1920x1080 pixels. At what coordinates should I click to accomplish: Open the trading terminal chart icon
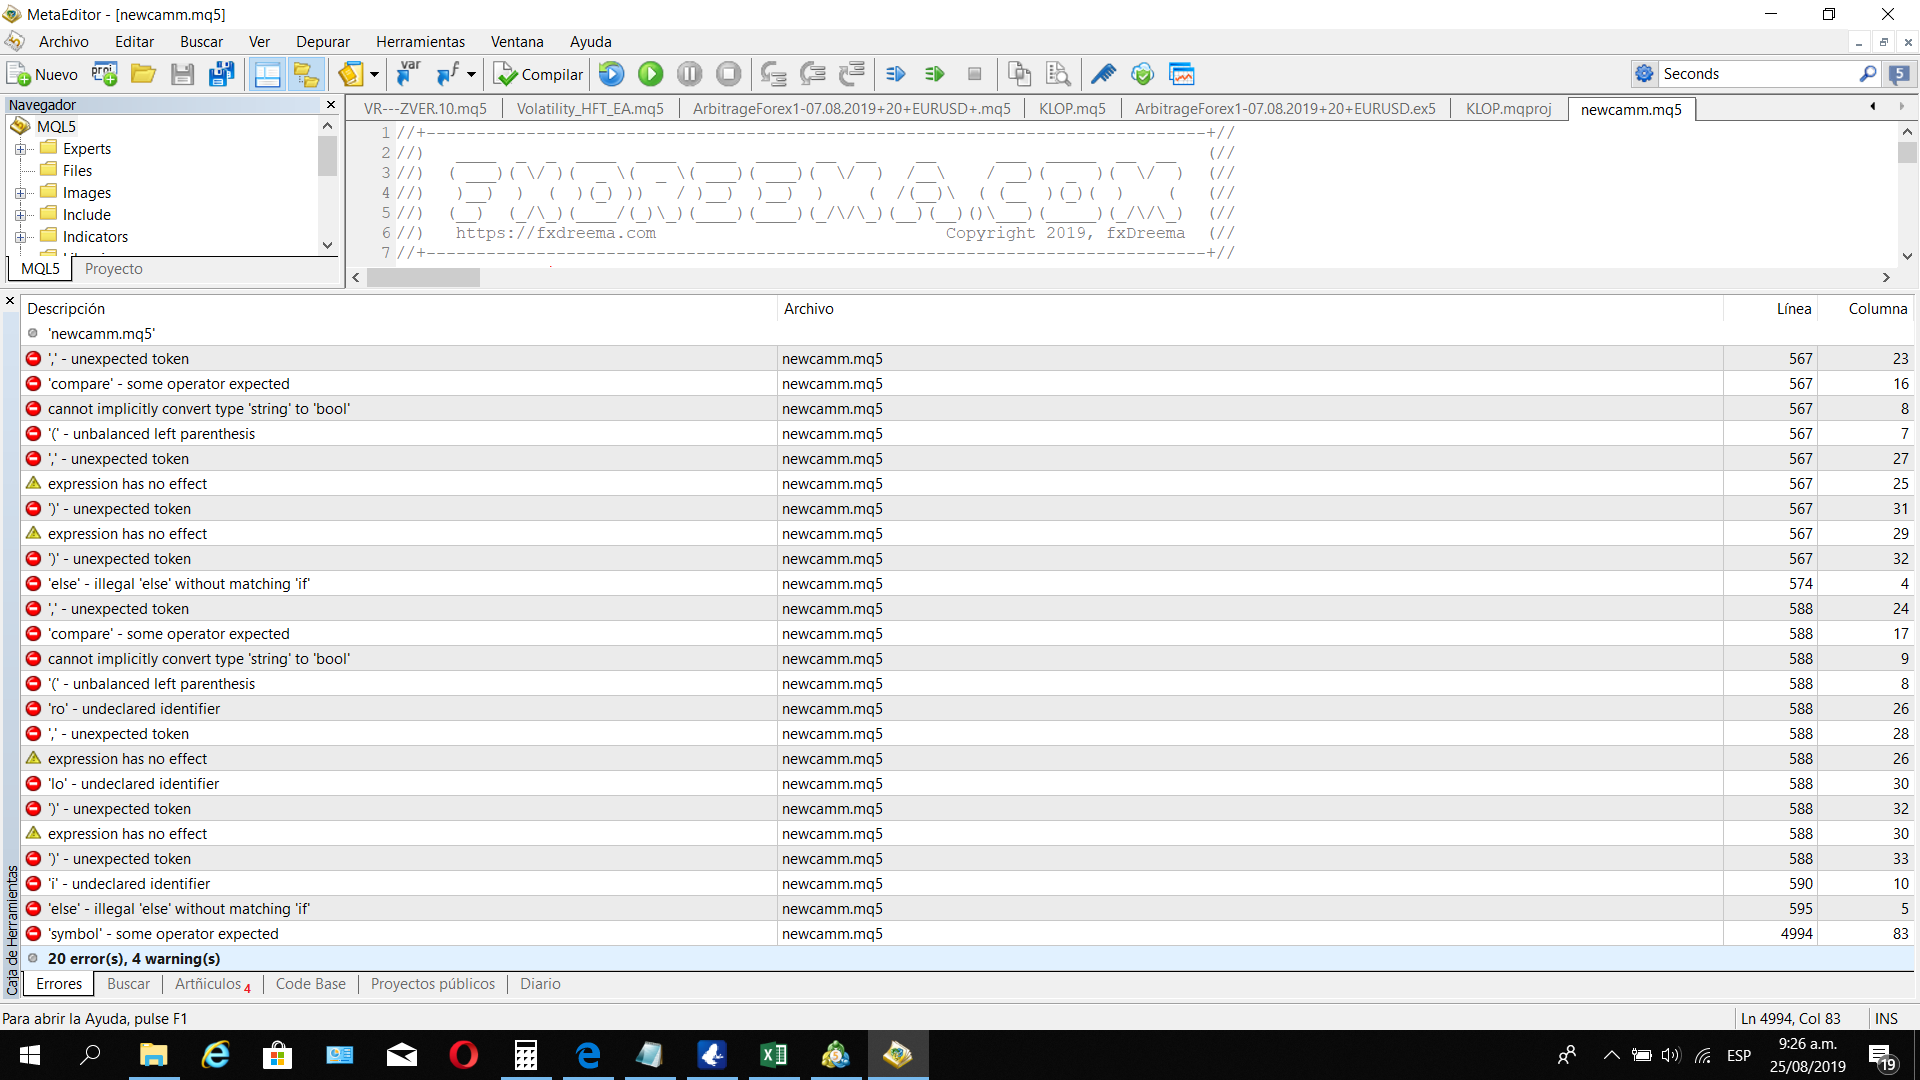[1181, 74]
